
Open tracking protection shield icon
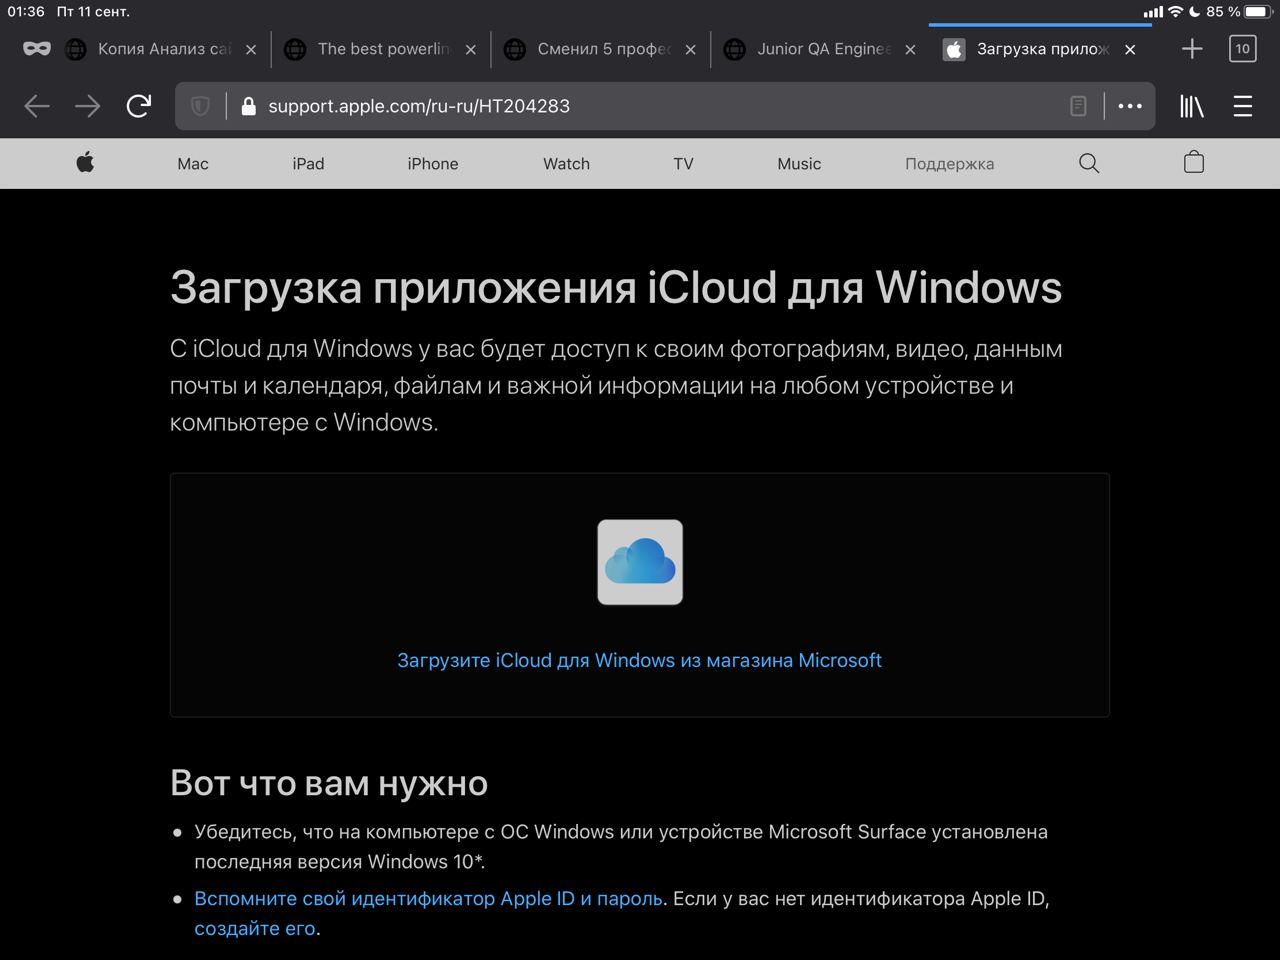pyautogui.click(x=200, y=106)
